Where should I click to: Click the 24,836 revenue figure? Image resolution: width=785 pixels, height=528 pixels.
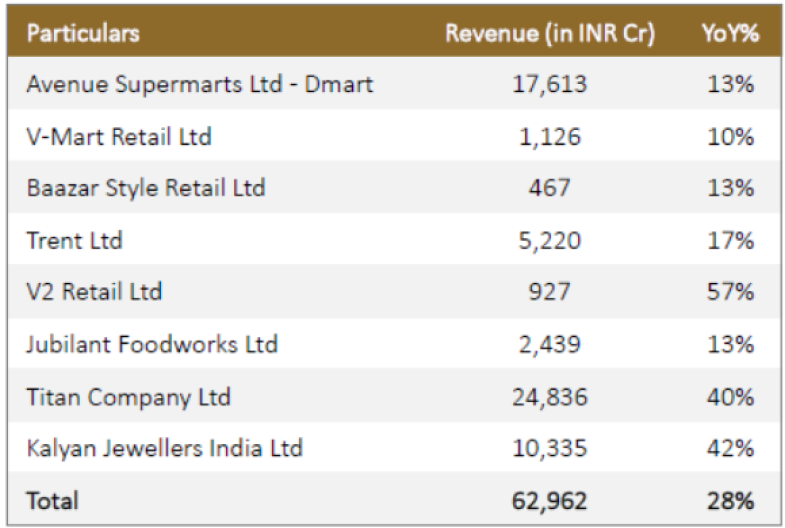click(x=550, y=397)
